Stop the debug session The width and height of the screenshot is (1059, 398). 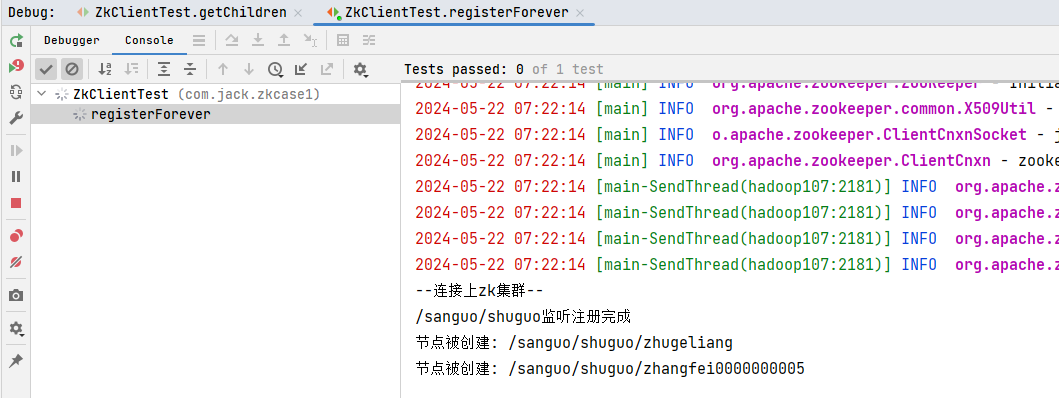click(x=16, y=203)
